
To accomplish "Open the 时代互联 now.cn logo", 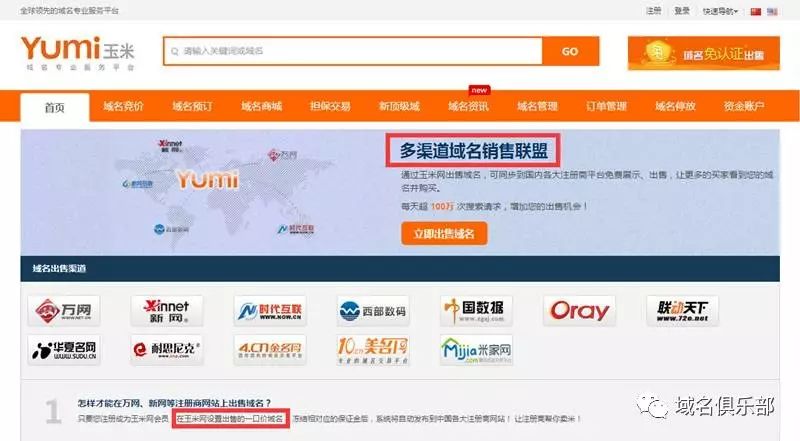I will pos(270,310).
